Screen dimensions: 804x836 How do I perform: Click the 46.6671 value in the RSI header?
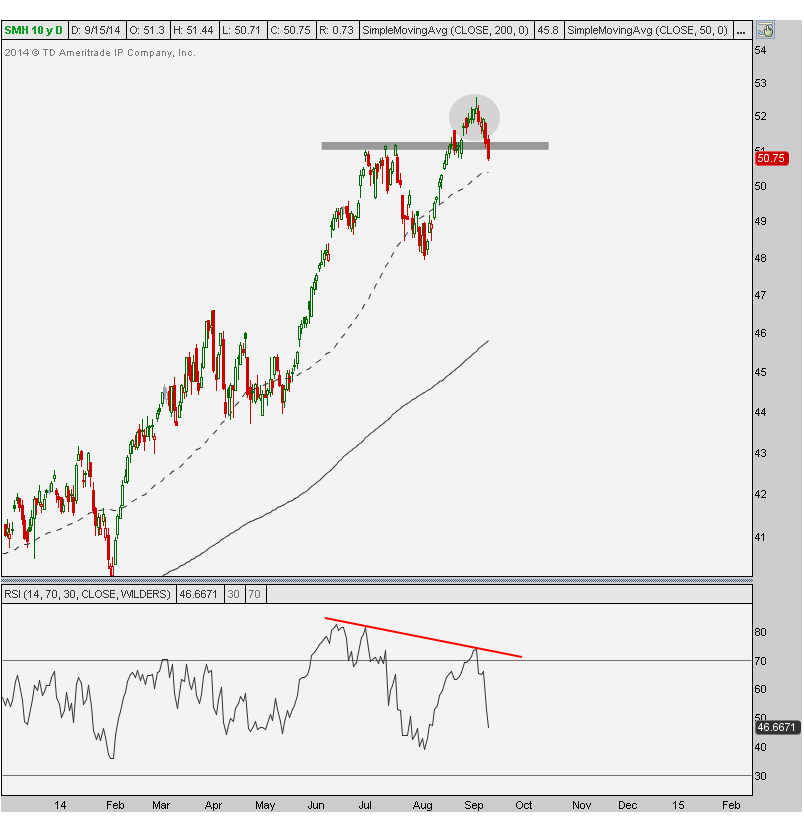pyautogui.click(x=198, y=594)
